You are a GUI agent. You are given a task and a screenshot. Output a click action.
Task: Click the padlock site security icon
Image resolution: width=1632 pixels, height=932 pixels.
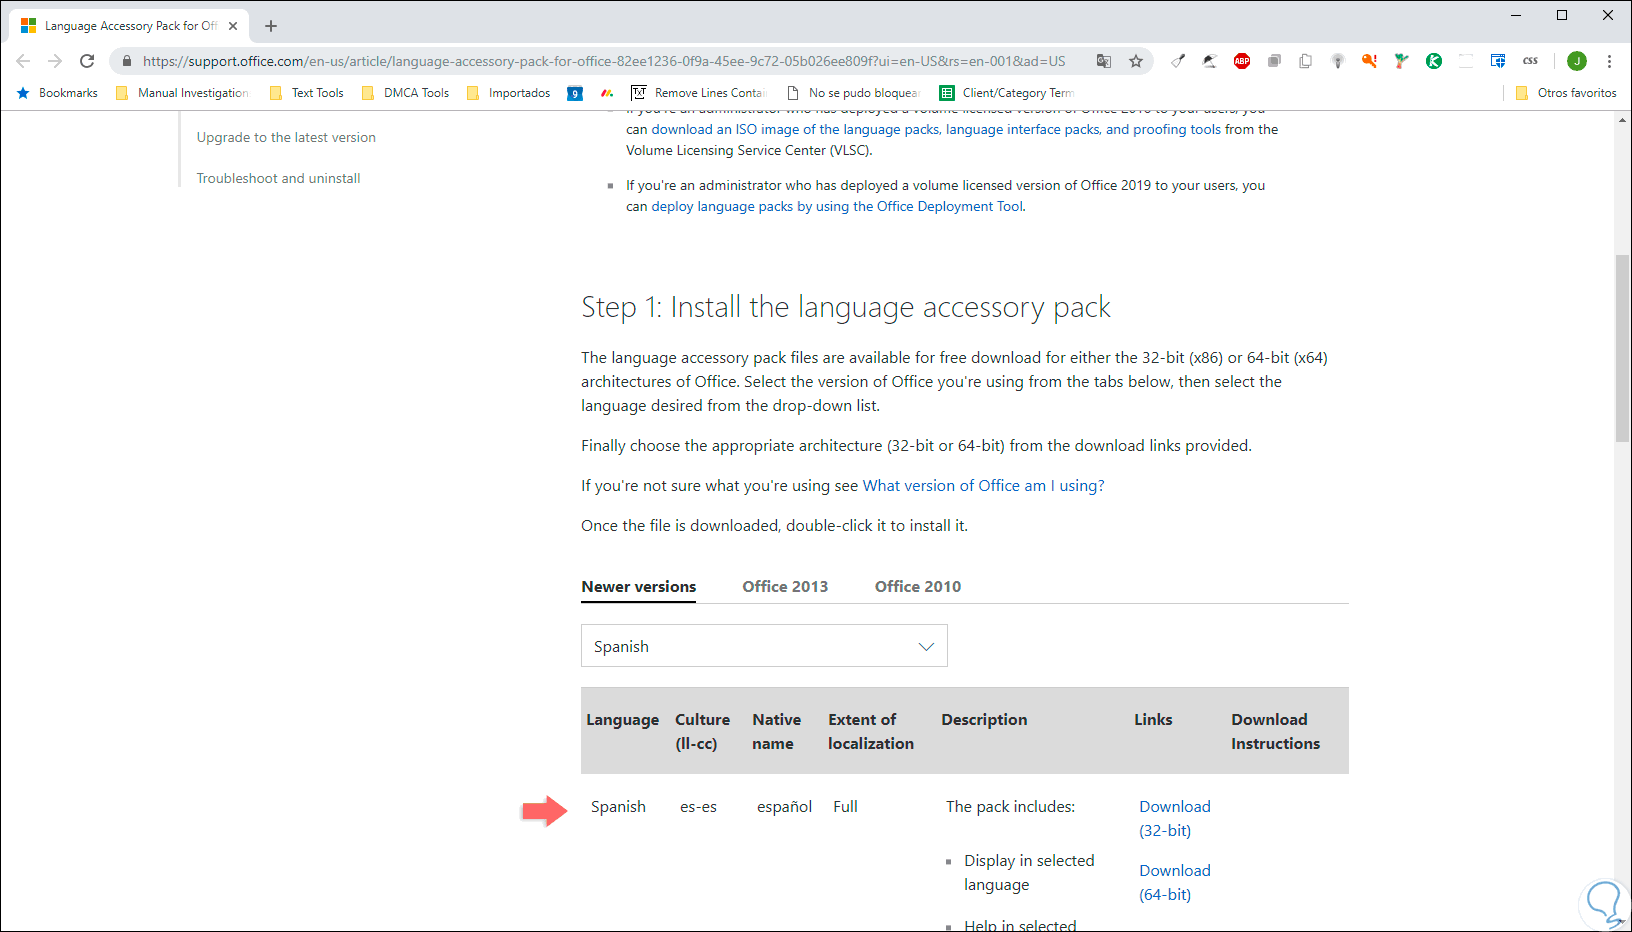pos(127,61)
